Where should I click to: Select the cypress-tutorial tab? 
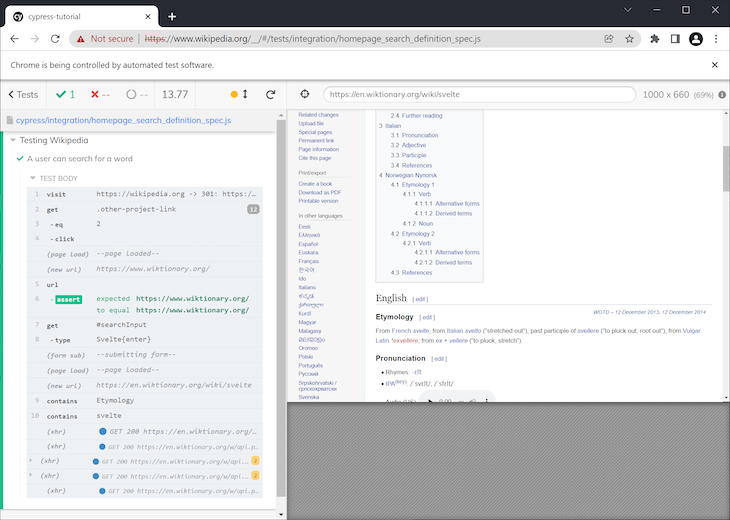[81, 16]
